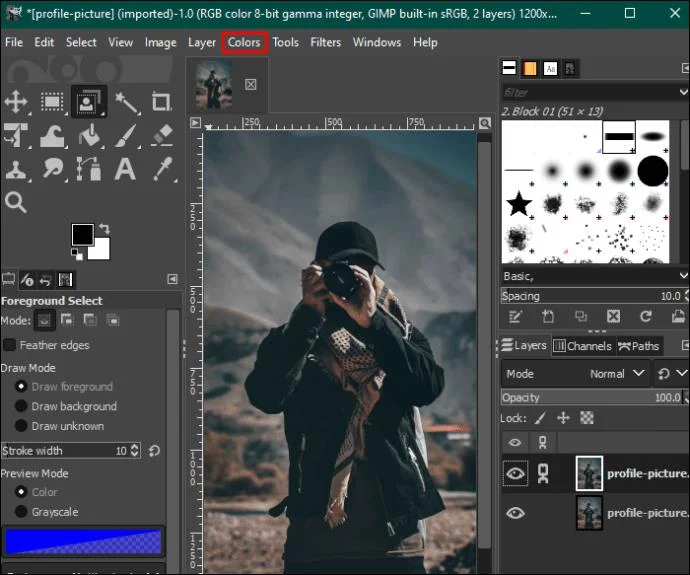The height and width of the screenshot is (575, 690).
Task: Hide the top profile-picture layer
Action: point(515,474)
